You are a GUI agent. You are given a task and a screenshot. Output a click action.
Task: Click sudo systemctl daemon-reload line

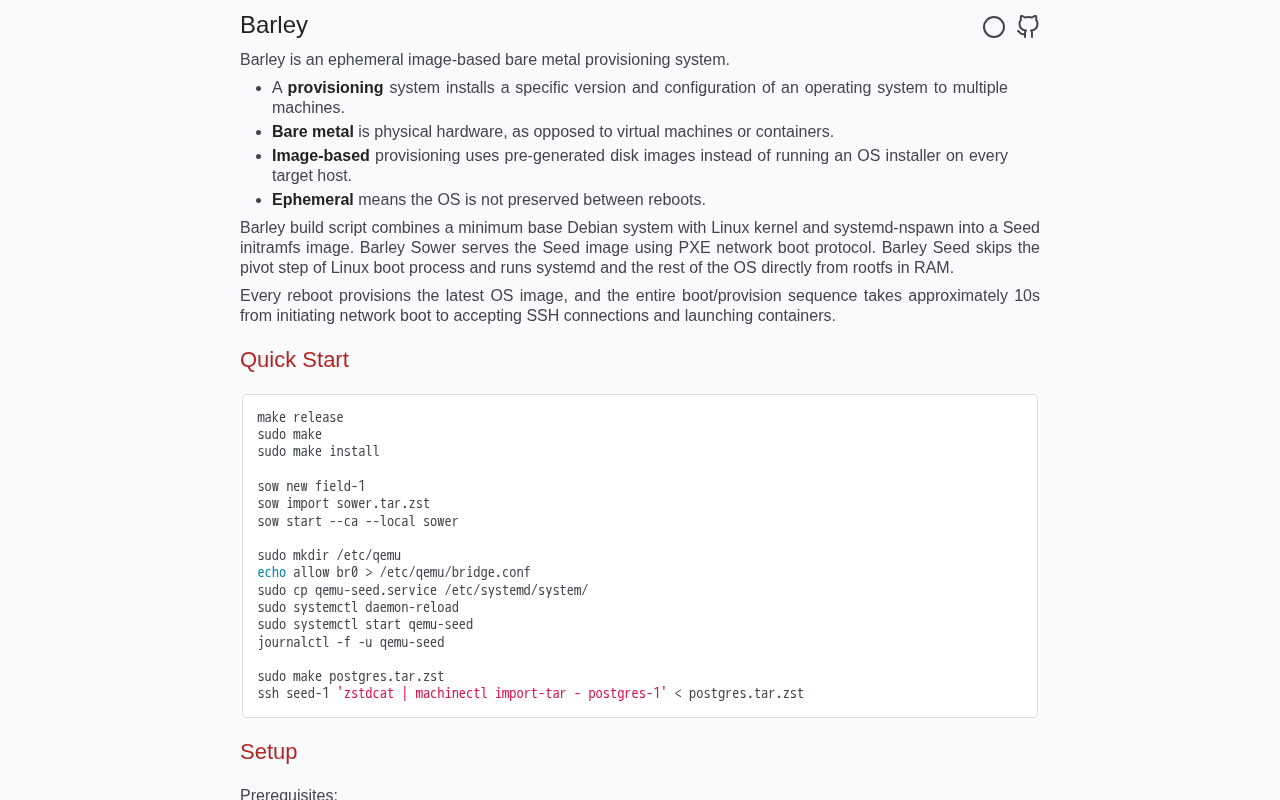pyautogui.click(x=358, y=608)
